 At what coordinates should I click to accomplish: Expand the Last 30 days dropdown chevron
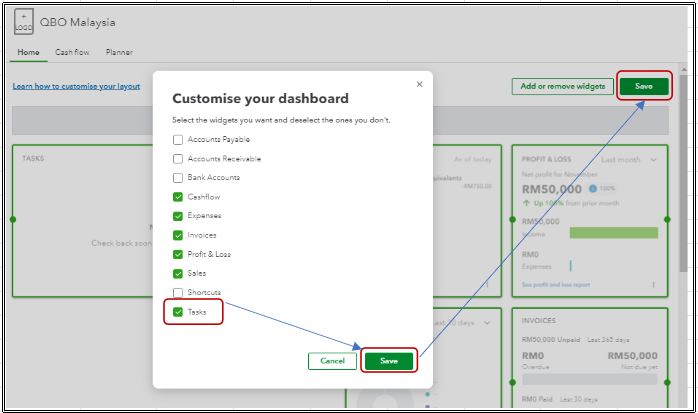tap(487, 323)
